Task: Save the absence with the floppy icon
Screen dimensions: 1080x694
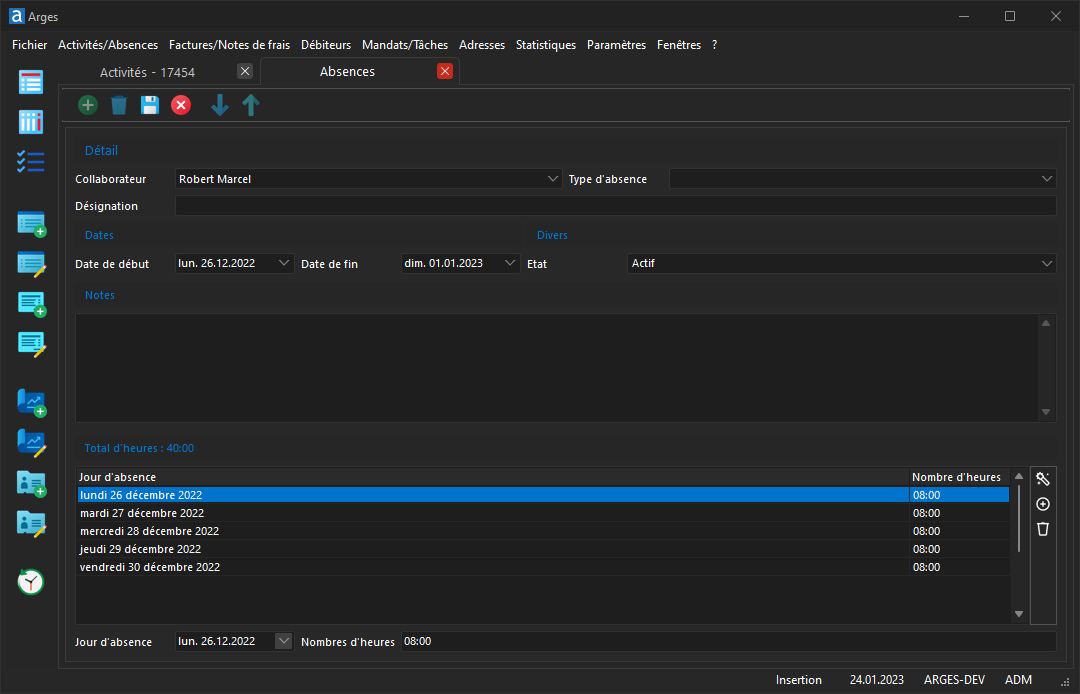Action: click(x=149, y=105)
